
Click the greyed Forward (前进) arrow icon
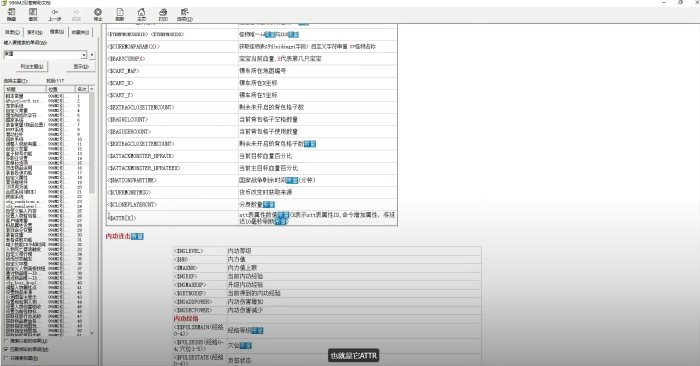(x=76, y=14)
